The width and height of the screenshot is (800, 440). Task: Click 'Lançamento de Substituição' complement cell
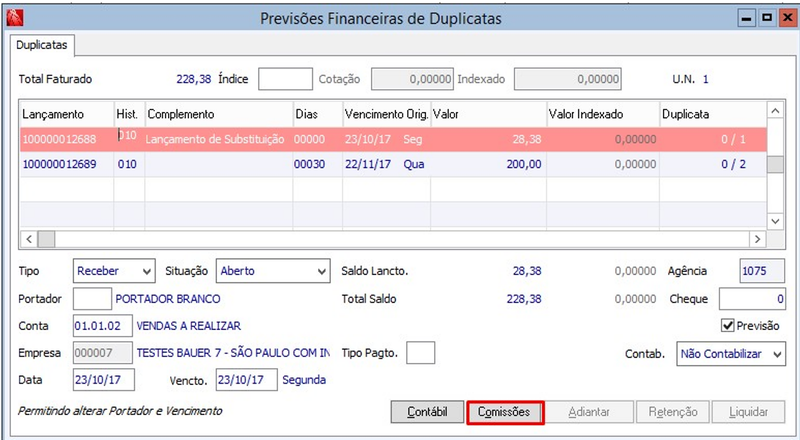[219, 139]
